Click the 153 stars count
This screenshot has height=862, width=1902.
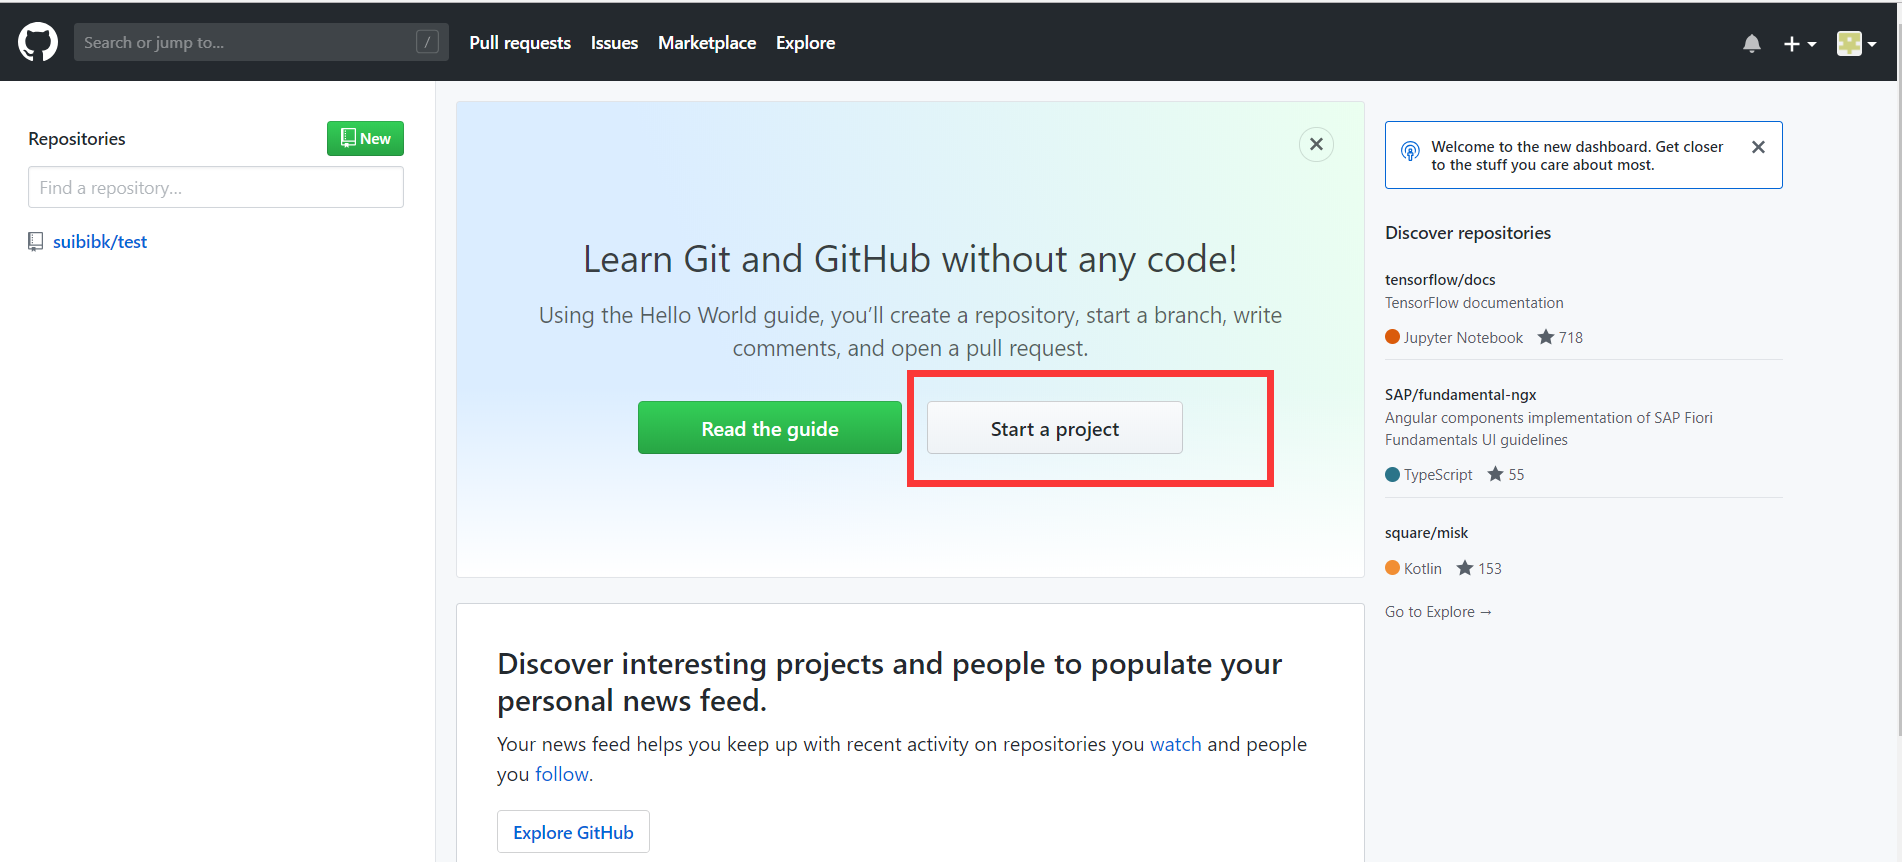1479,569
